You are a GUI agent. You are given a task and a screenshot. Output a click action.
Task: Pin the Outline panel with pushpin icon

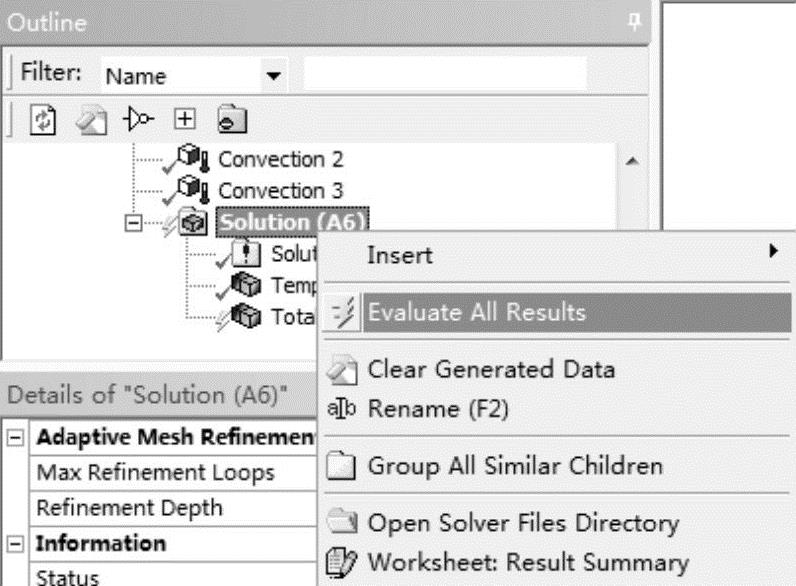634,22
